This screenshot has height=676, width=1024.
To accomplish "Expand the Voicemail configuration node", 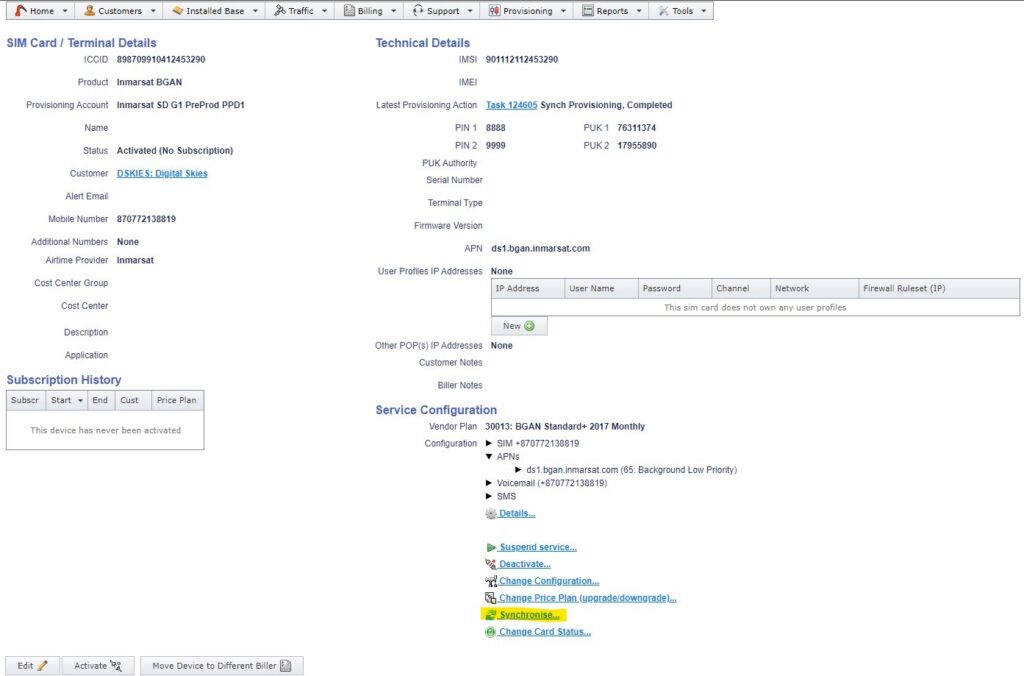I will point(488,483).
